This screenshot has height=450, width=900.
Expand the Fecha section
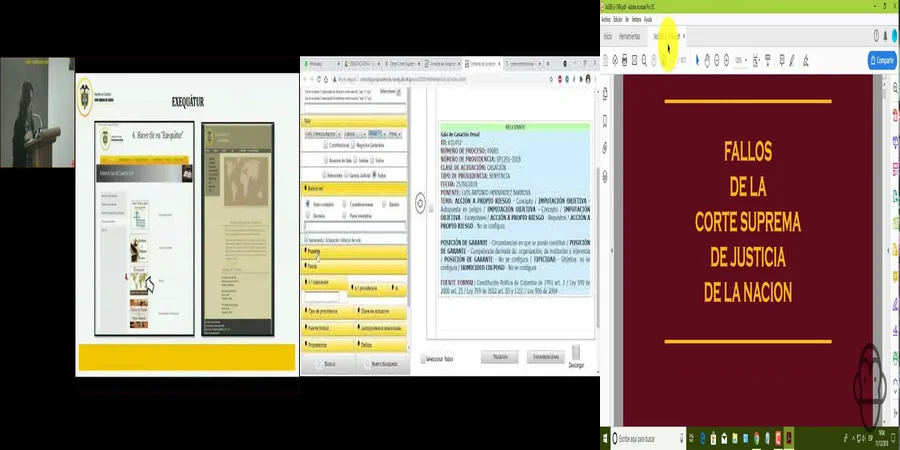(x=354, y=267)
